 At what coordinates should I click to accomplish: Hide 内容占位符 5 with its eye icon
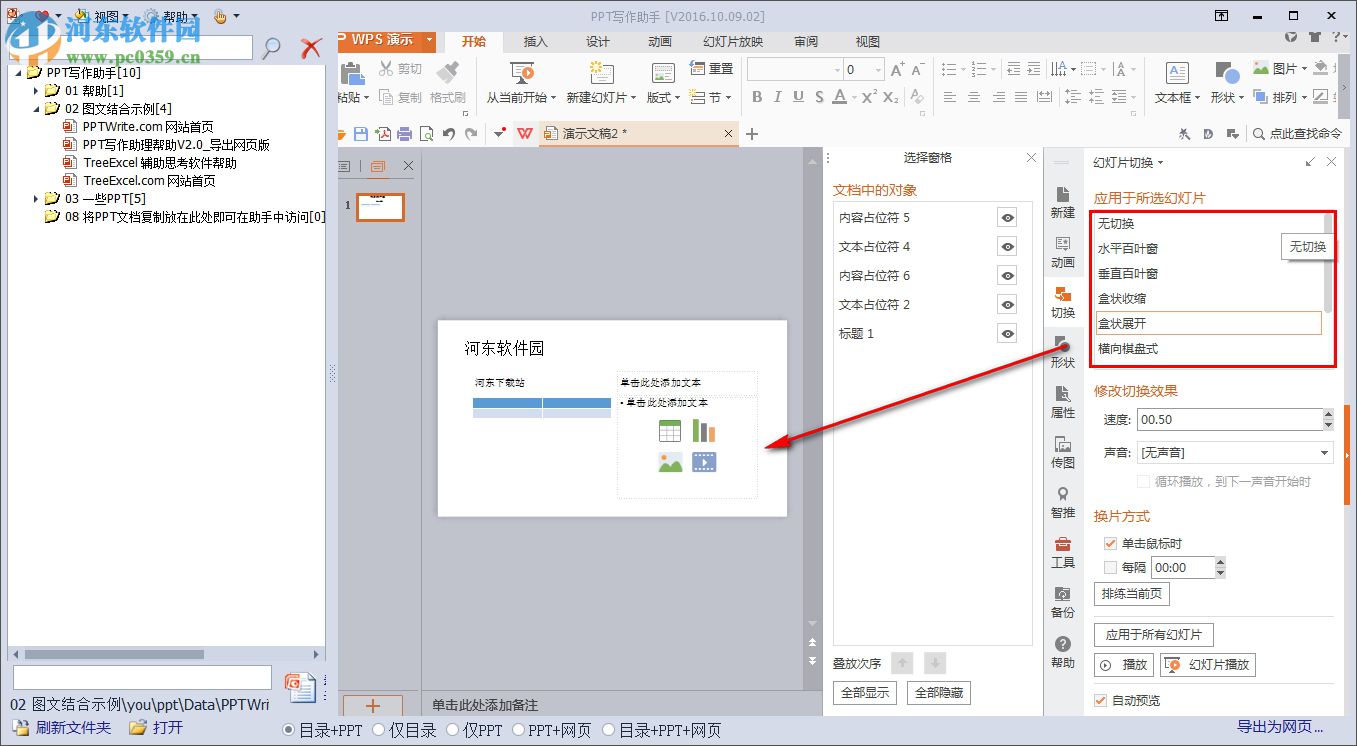point(1007,218)
